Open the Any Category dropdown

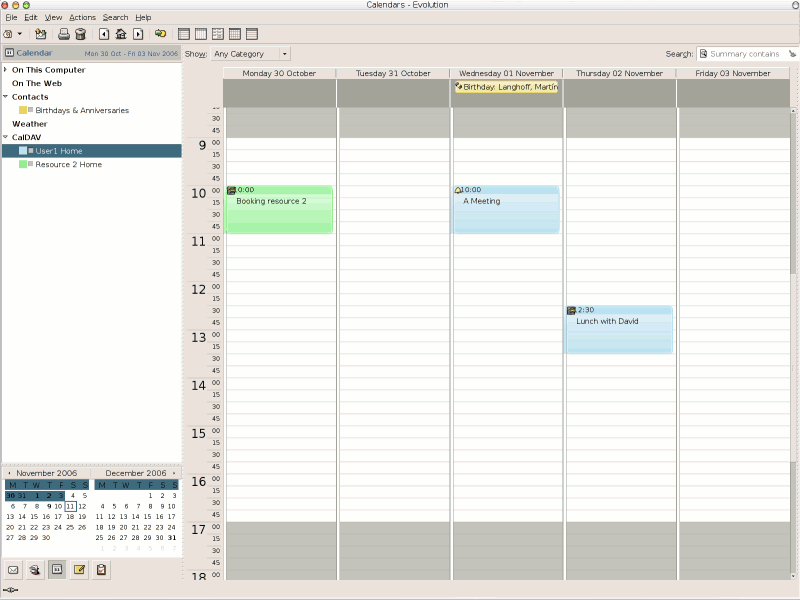pyautogui.click(x=251, y=54)
